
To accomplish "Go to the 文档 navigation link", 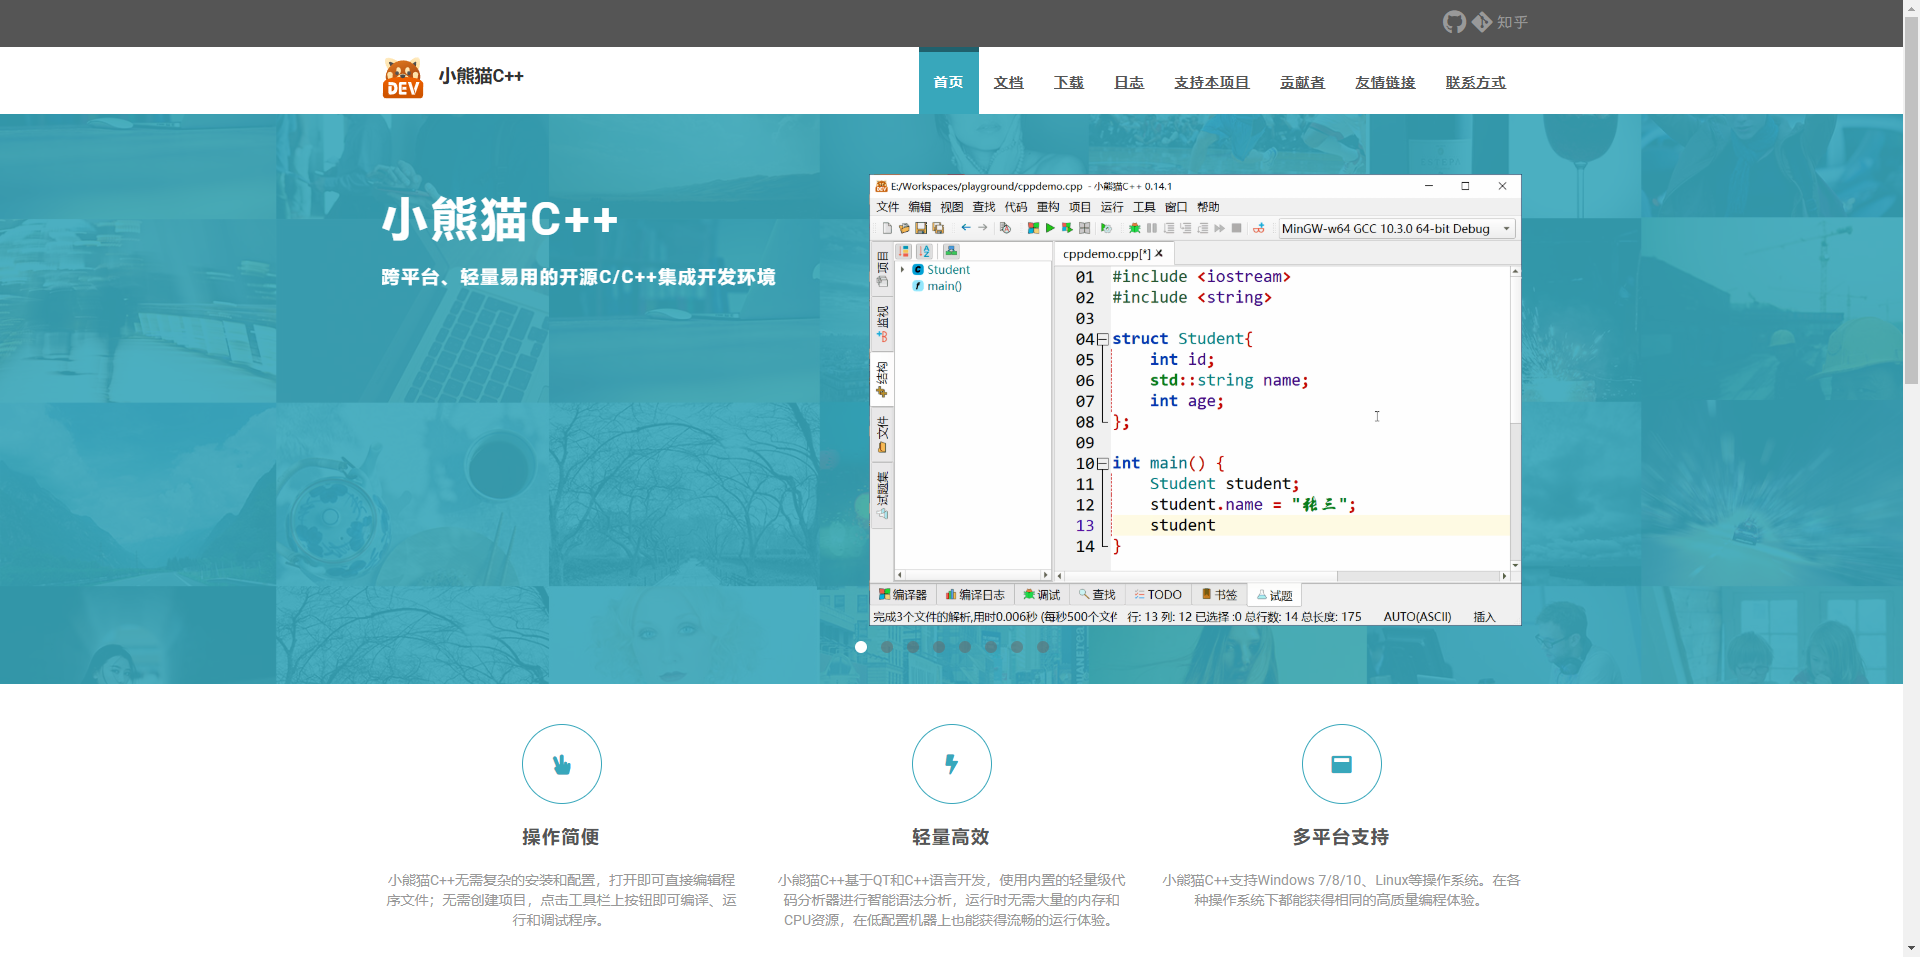I will tap(1008, 82).
